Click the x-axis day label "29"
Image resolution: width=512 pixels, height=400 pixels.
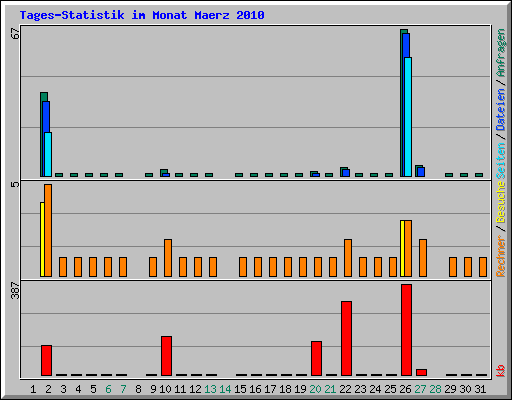coord(450,389)
